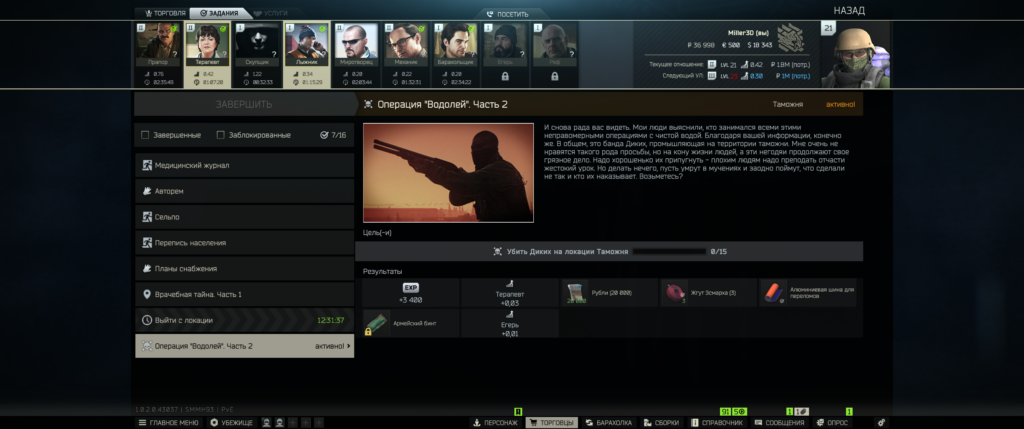Click the Жгут Эсмарха reward icon

(x=675, y=293)
